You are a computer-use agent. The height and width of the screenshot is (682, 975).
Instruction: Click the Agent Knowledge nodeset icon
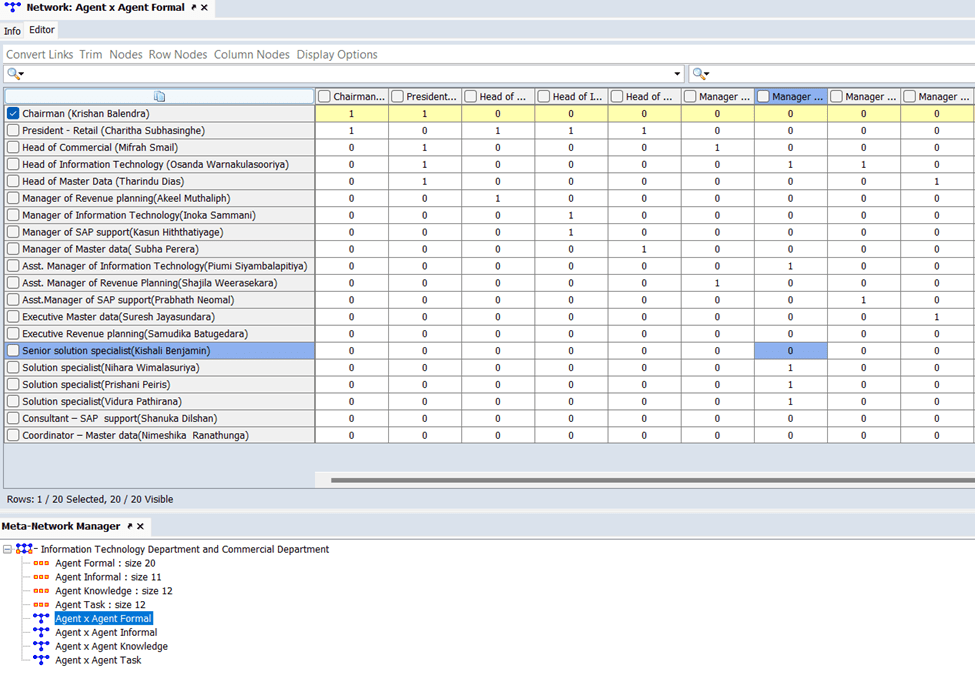tap(41, 591)
